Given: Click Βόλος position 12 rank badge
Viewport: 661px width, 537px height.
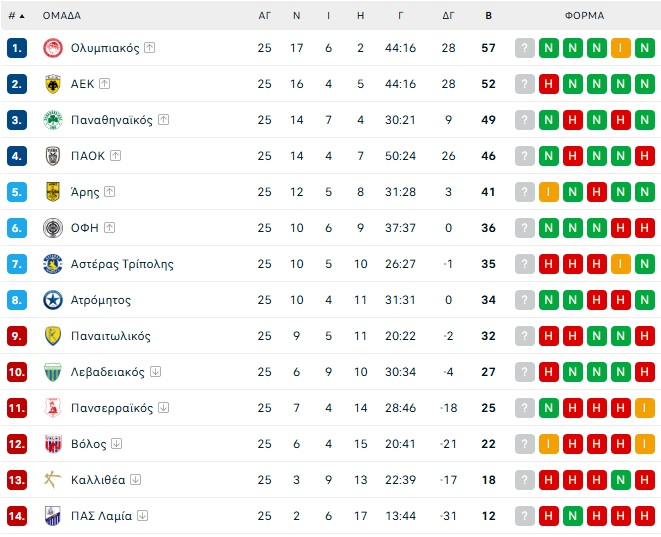Looking at the screenshot, I should tap(16, 444).
